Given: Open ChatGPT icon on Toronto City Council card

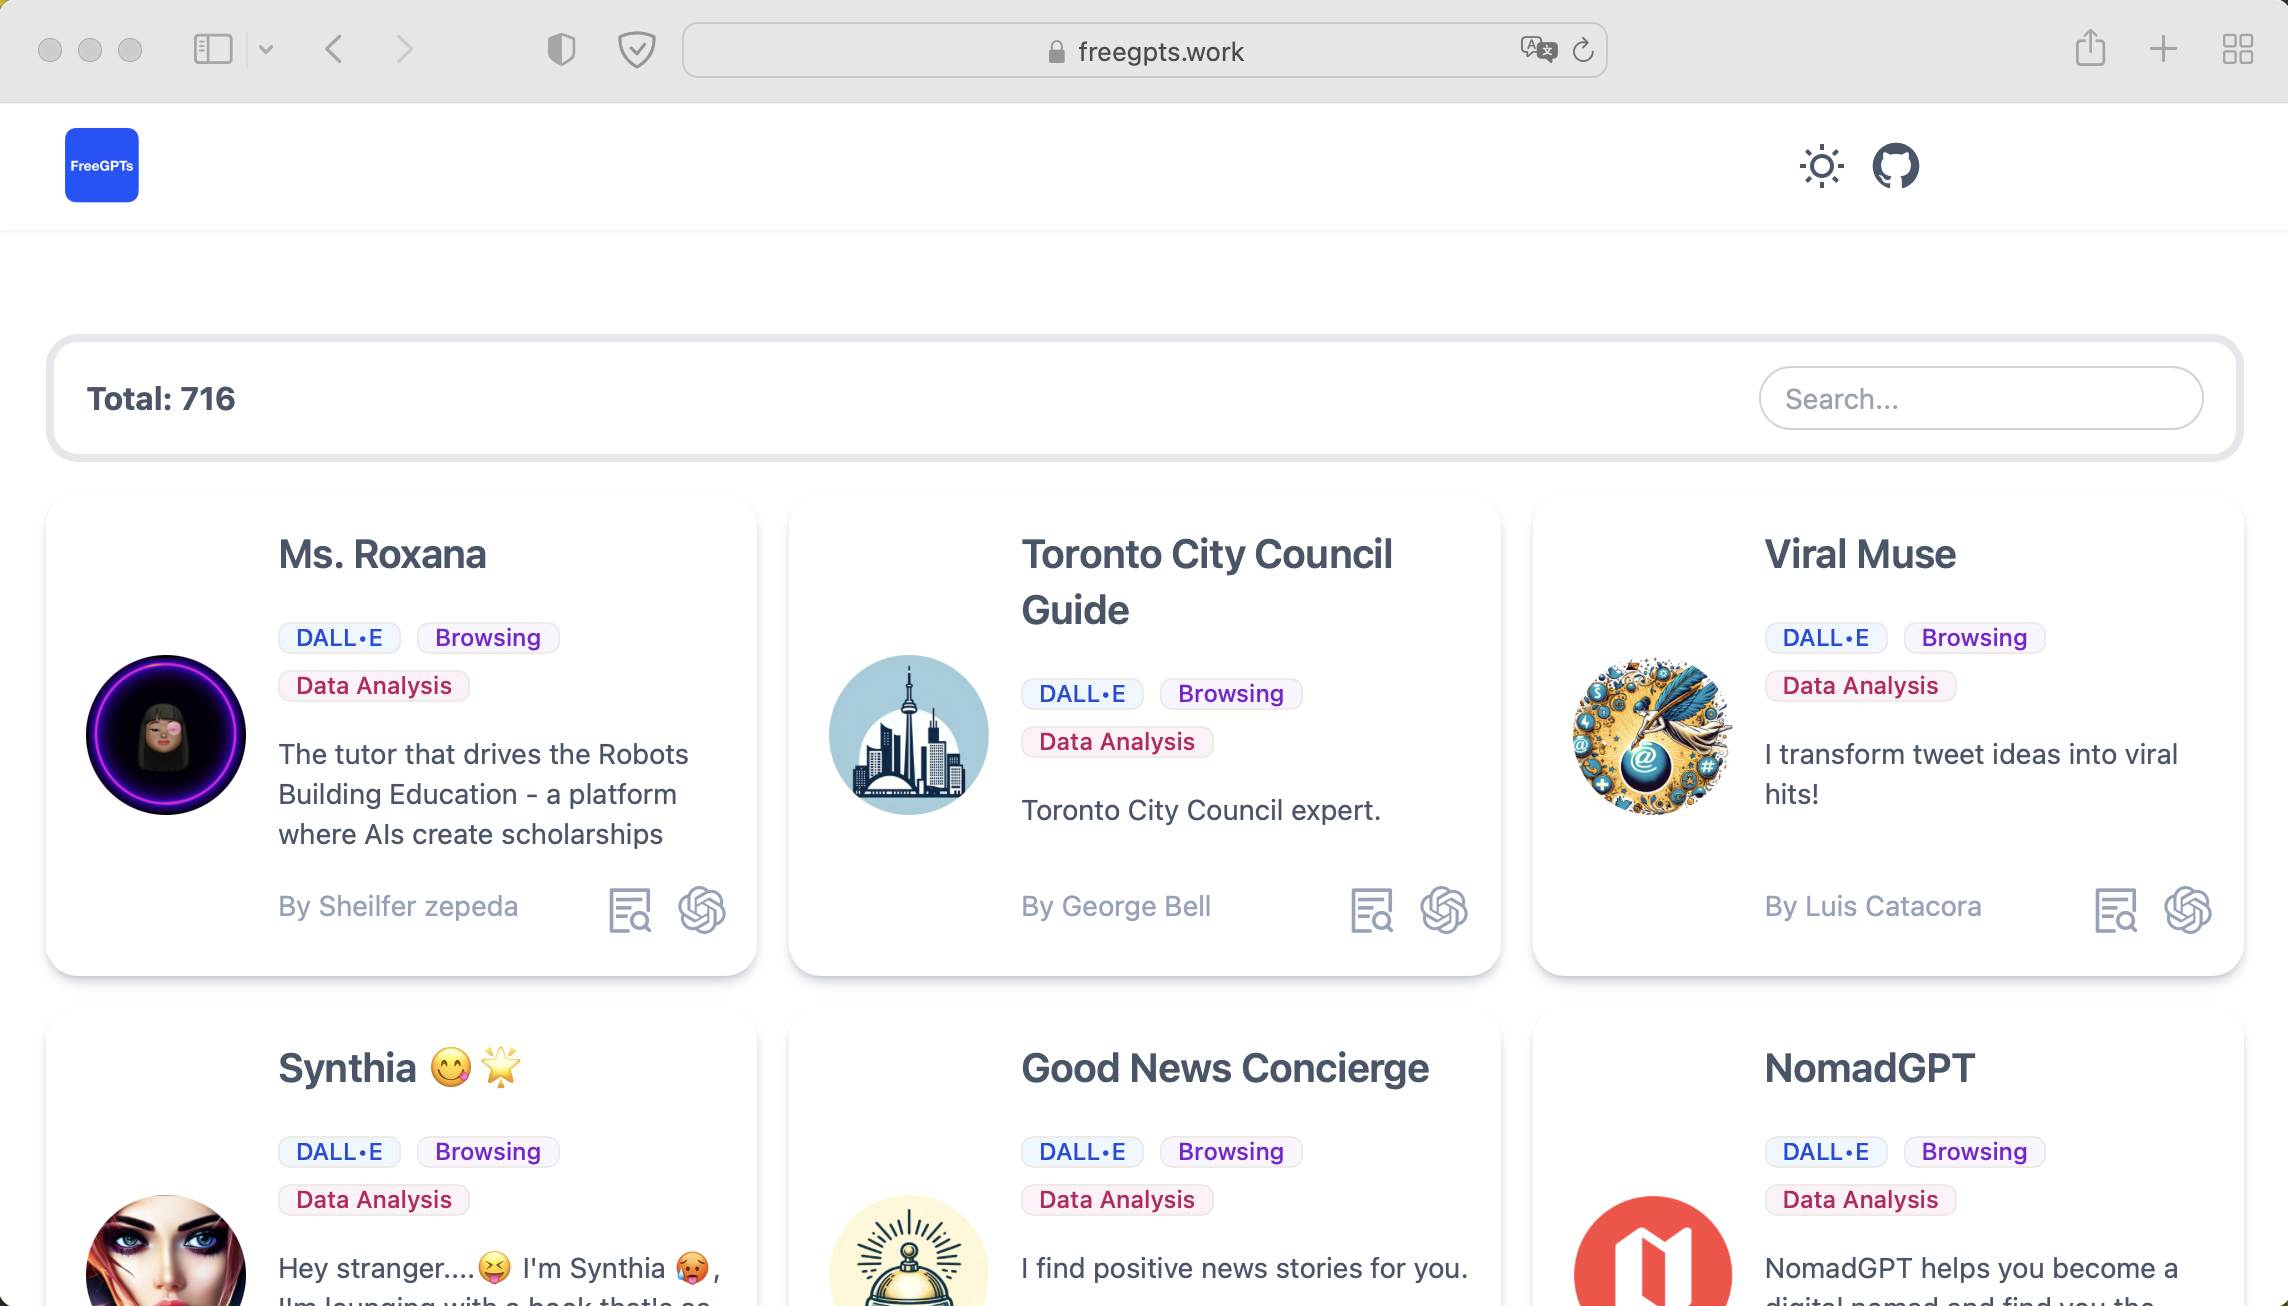Looking at the screenshot, I should (1444, 910).
